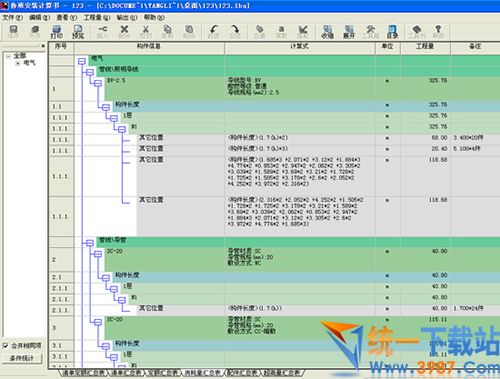Screen dimensions: 500x379
Task: Select the 电气 item in left tree
Action: point(29,63)
